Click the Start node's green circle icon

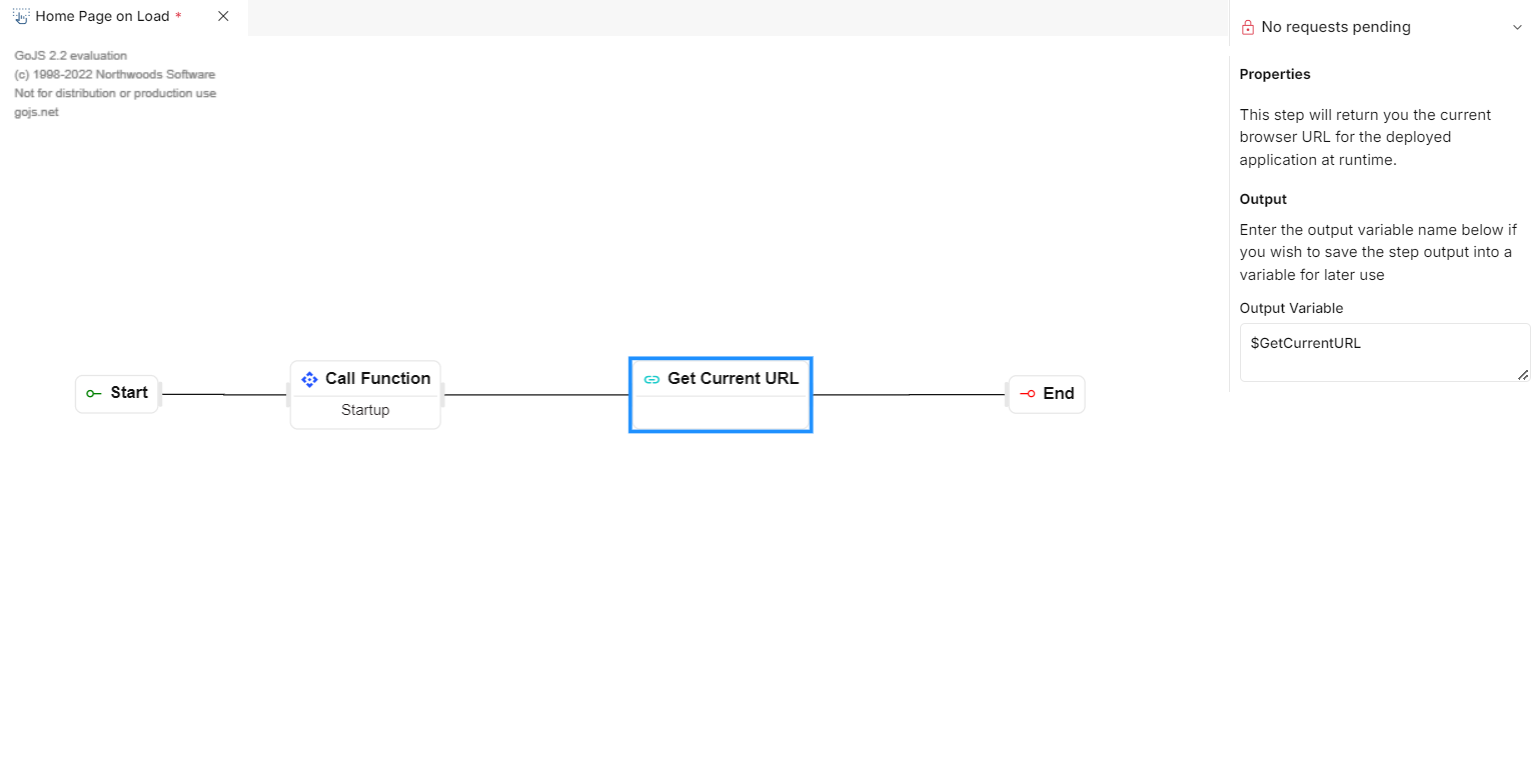coord(93,394)
